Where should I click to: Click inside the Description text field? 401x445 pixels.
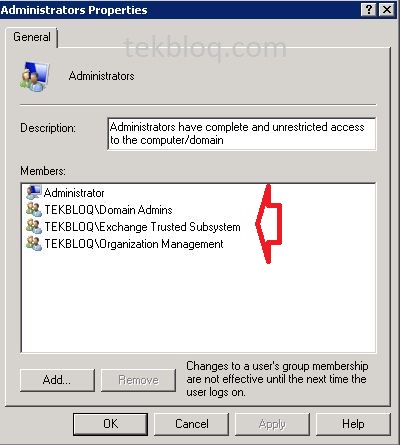242,134
